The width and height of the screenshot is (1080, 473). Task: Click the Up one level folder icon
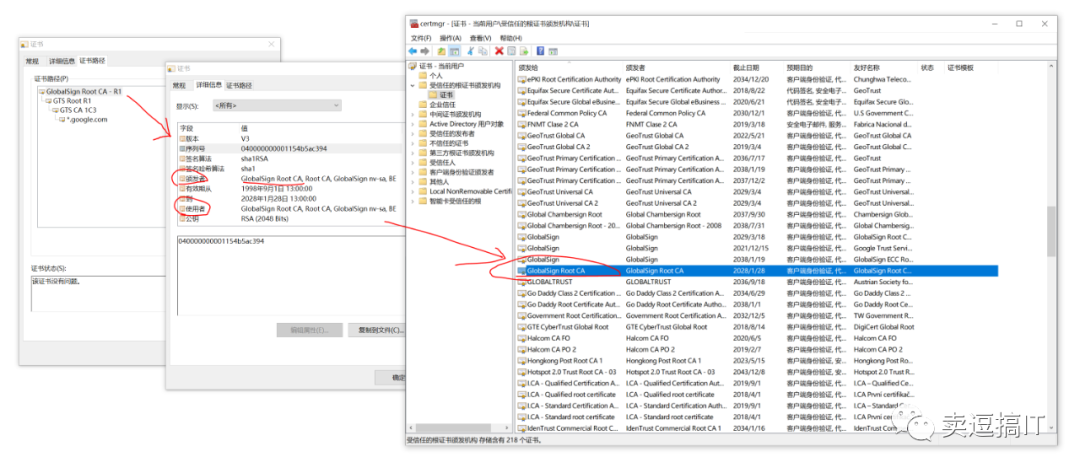442,51
